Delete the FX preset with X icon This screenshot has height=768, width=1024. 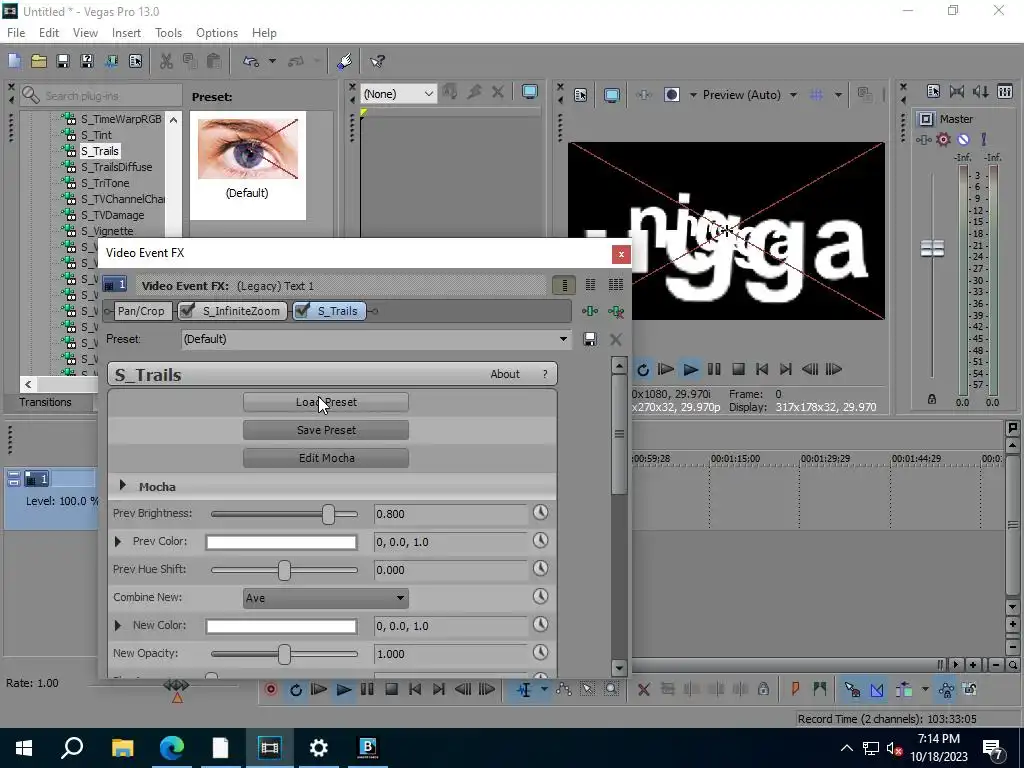tap(615, 340)
